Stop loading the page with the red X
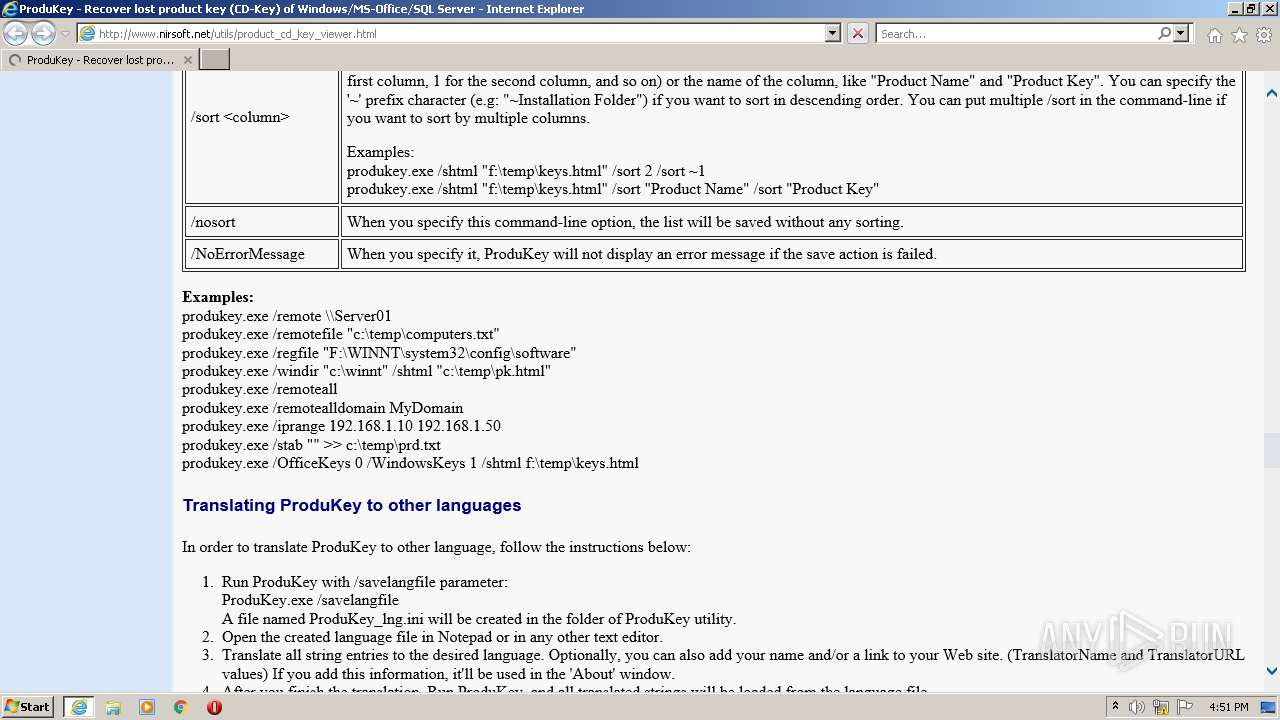 click(857, 33)
